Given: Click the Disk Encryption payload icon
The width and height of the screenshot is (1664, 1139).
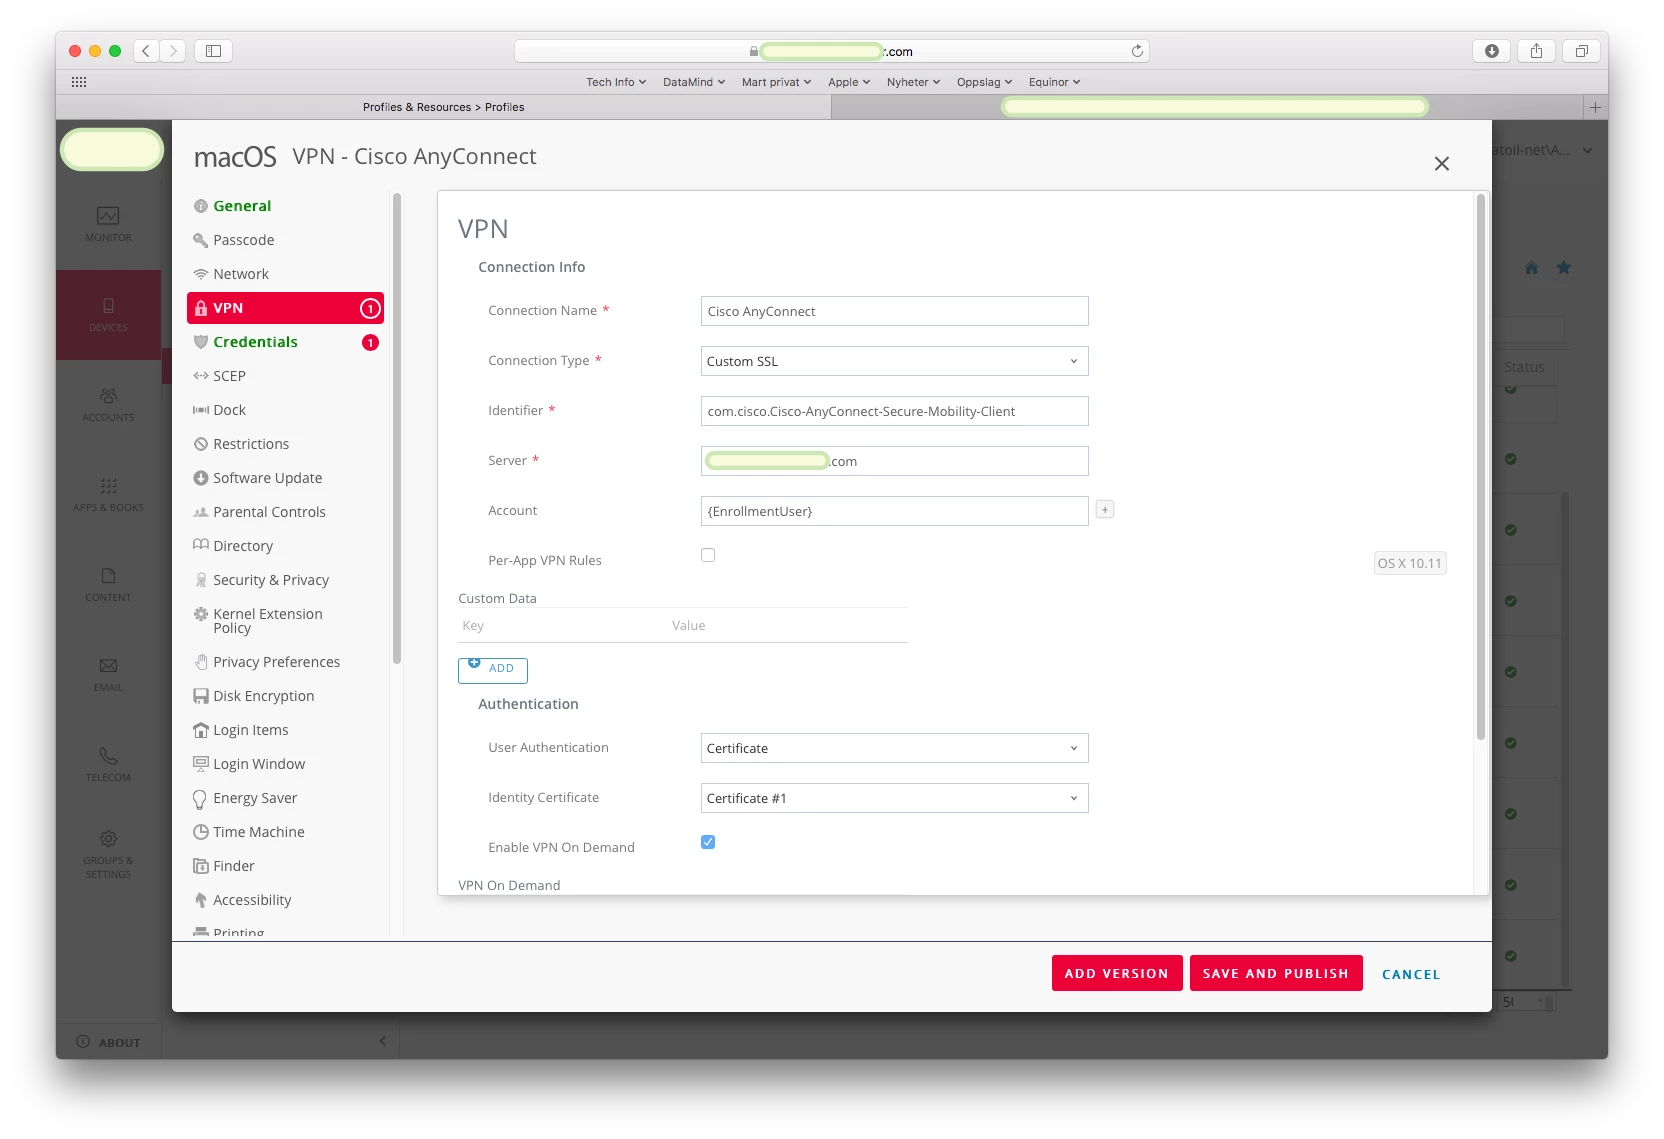Looking at the screenshot, I should point(200,696).
